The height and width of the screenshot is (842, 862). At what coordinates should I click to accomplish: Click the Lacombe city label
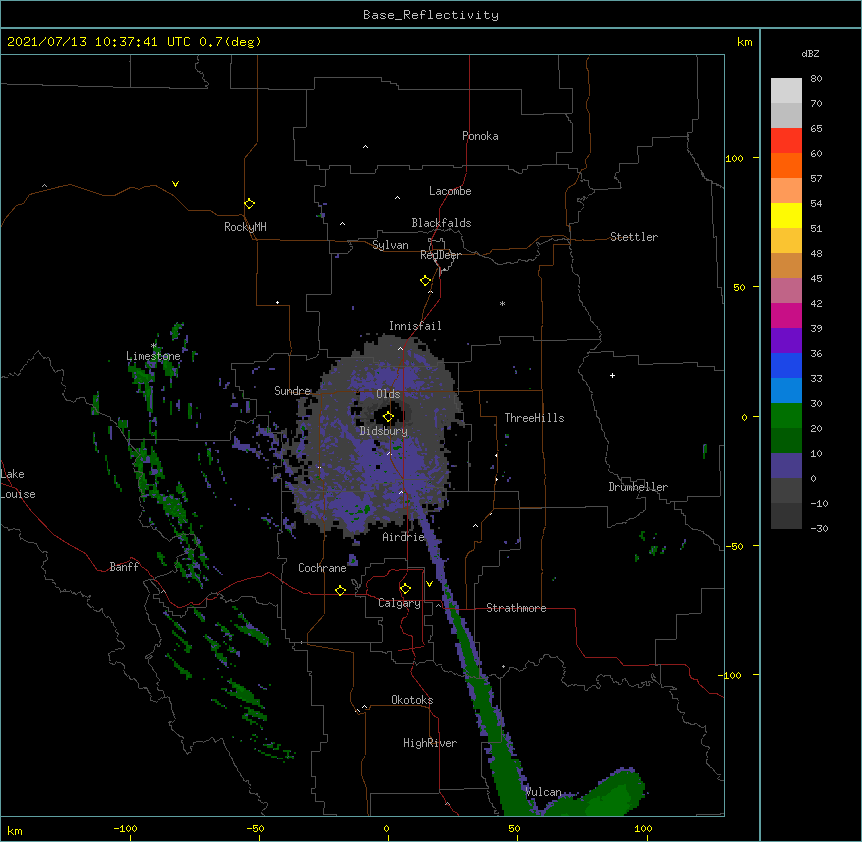coord(450,191)
